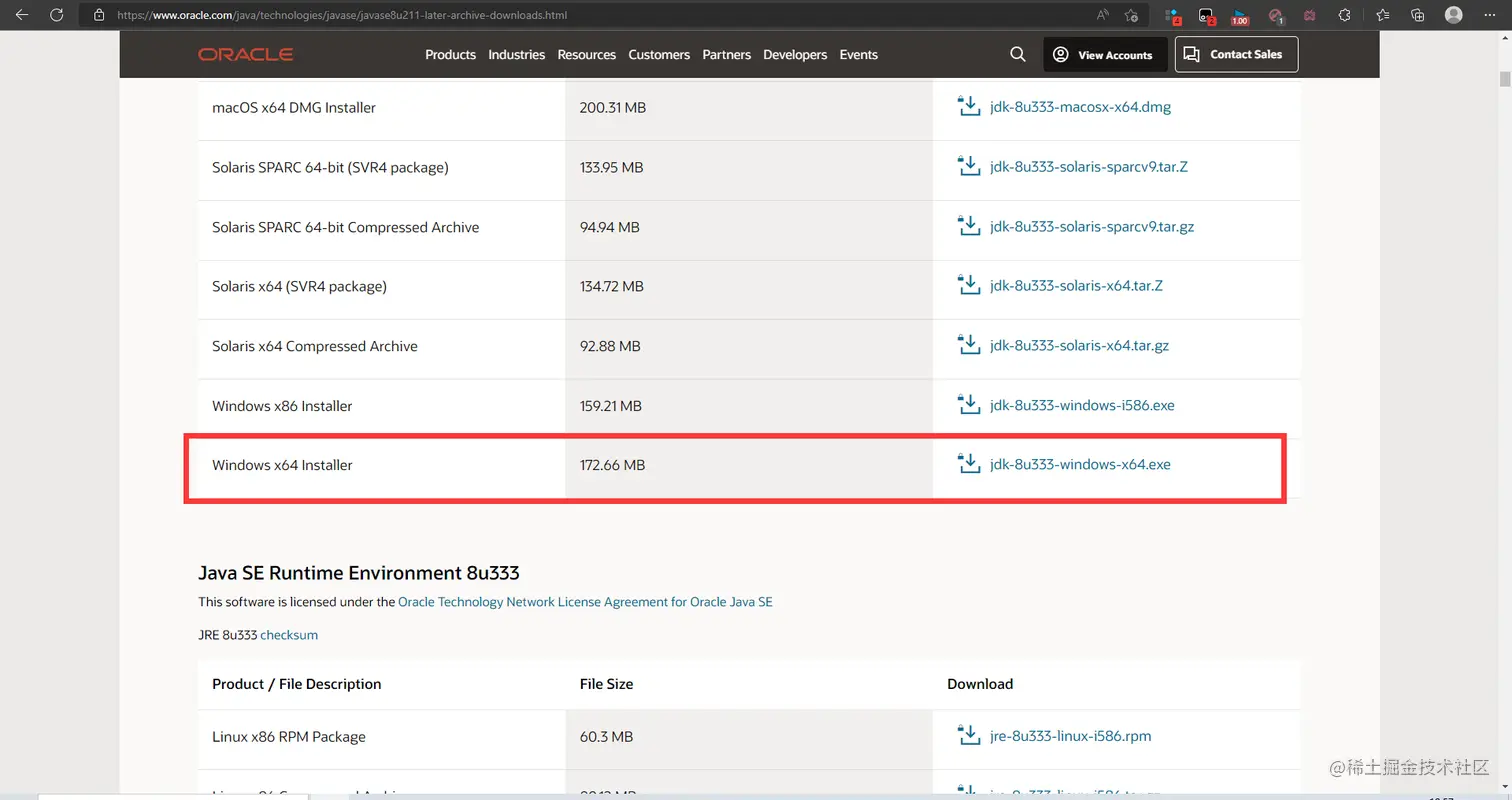Open the Customers menu
The width and height of the screenshot is (1512, 800).
click(659, 55)
